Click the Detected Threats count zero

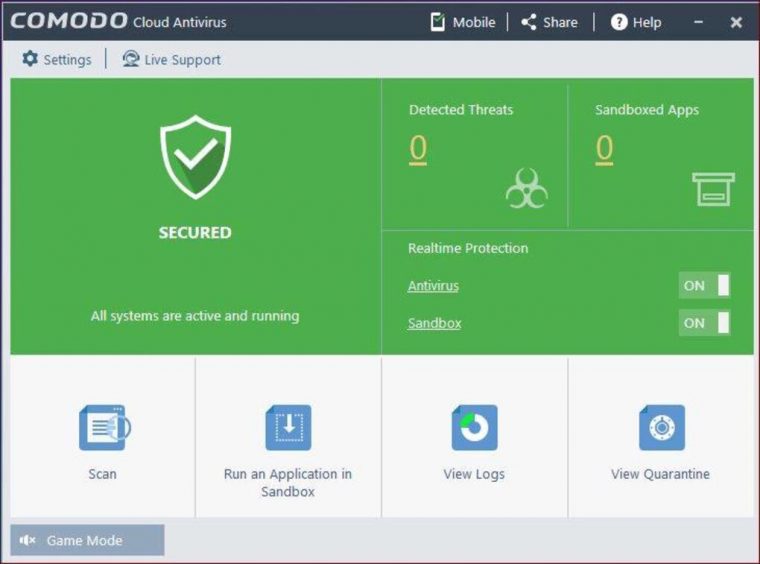pos(418,149)
